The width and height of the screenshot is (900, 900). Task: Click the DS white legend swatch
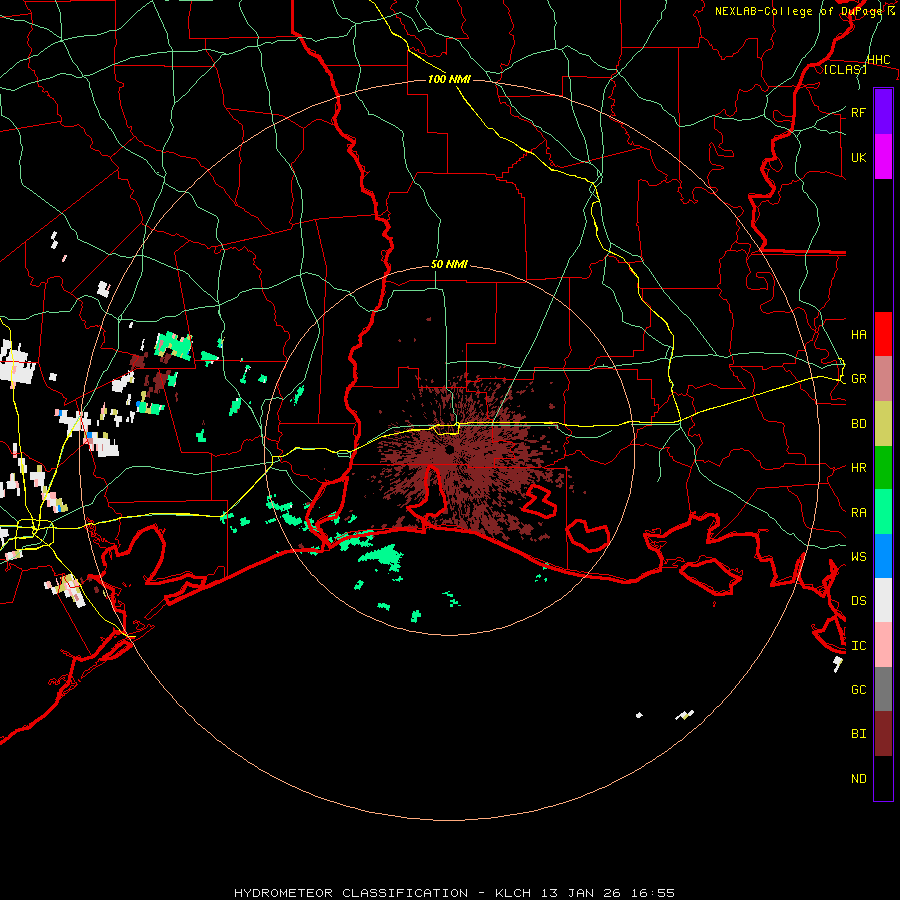coord(883,600)
